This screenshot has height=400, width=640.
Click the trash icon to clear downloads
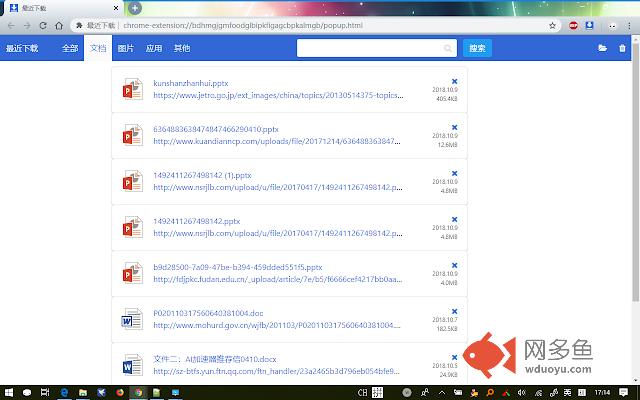tap(623, 47)
